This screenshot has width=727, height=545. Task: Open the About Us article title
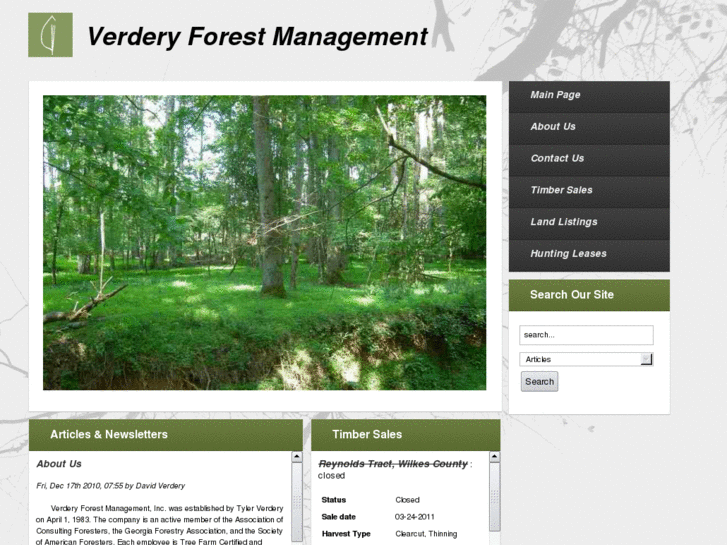click(59, 464)
